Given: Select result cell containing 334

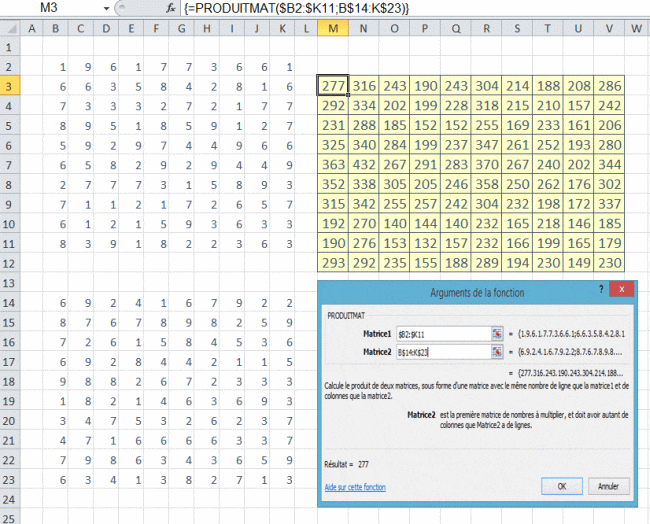Looking at the screenshot, I should (x=364, y=106).
